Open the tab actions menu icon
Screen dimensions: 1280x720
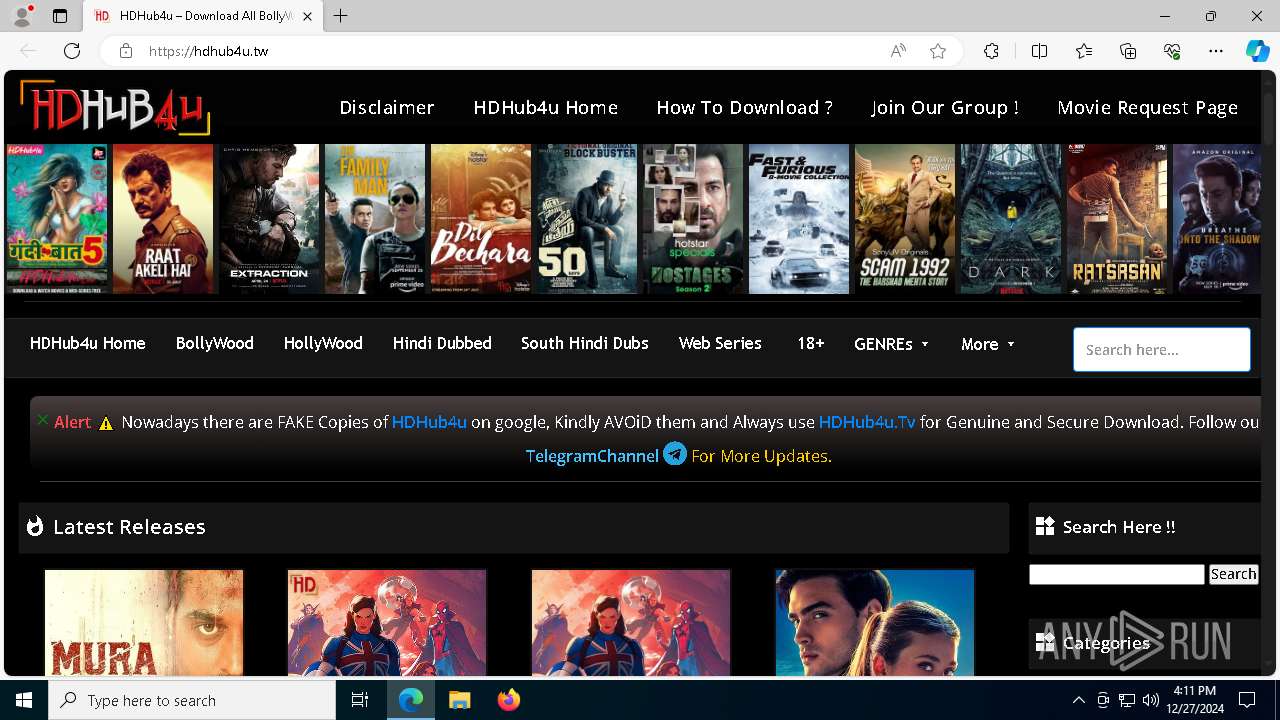click(x=60, y=16)
